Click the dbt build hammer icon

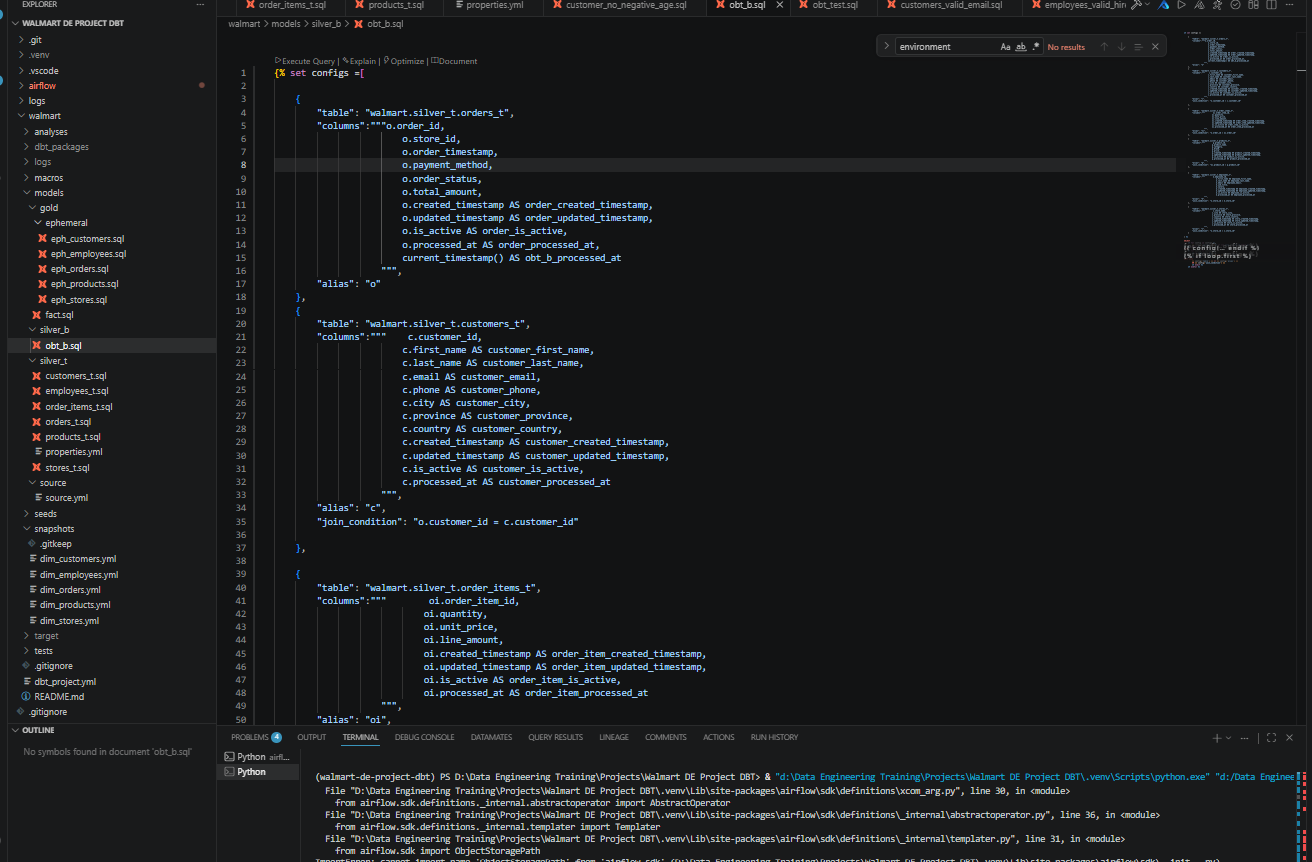pos(1136,5)
